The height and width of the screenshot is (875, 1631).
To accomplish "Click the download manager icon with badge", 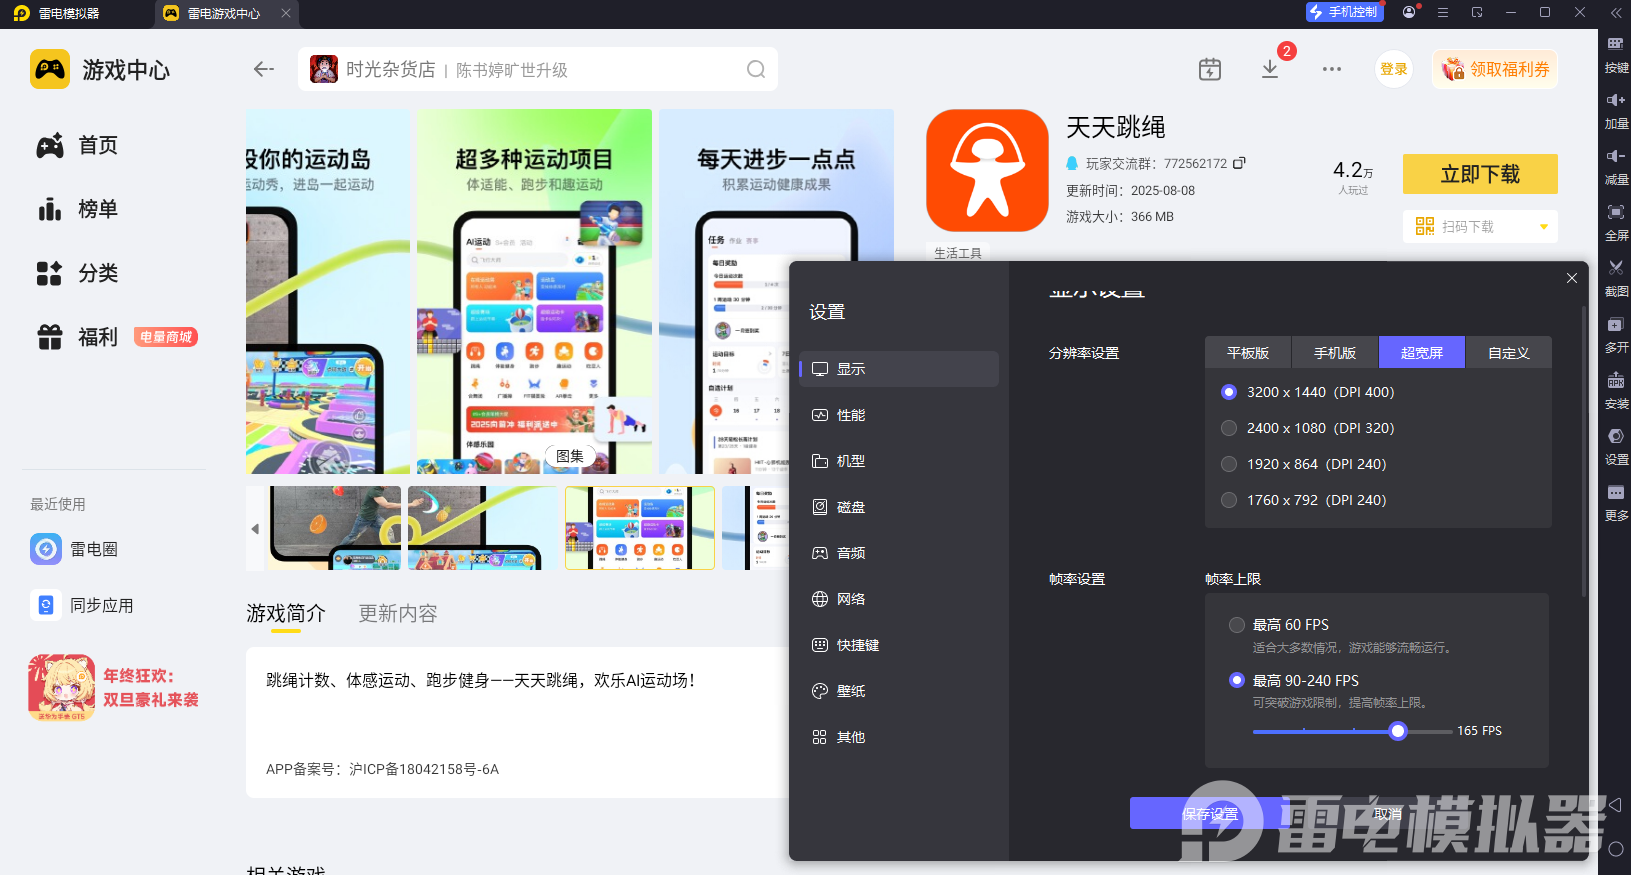I will tap(1270, 69).
